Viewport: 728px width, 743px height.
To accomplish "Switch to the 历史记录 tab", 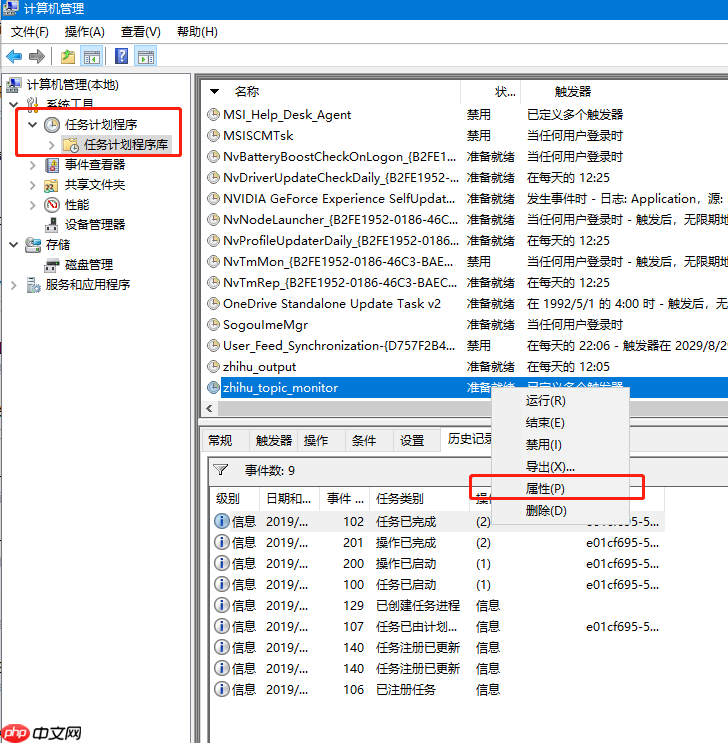I will coord(468,439).
